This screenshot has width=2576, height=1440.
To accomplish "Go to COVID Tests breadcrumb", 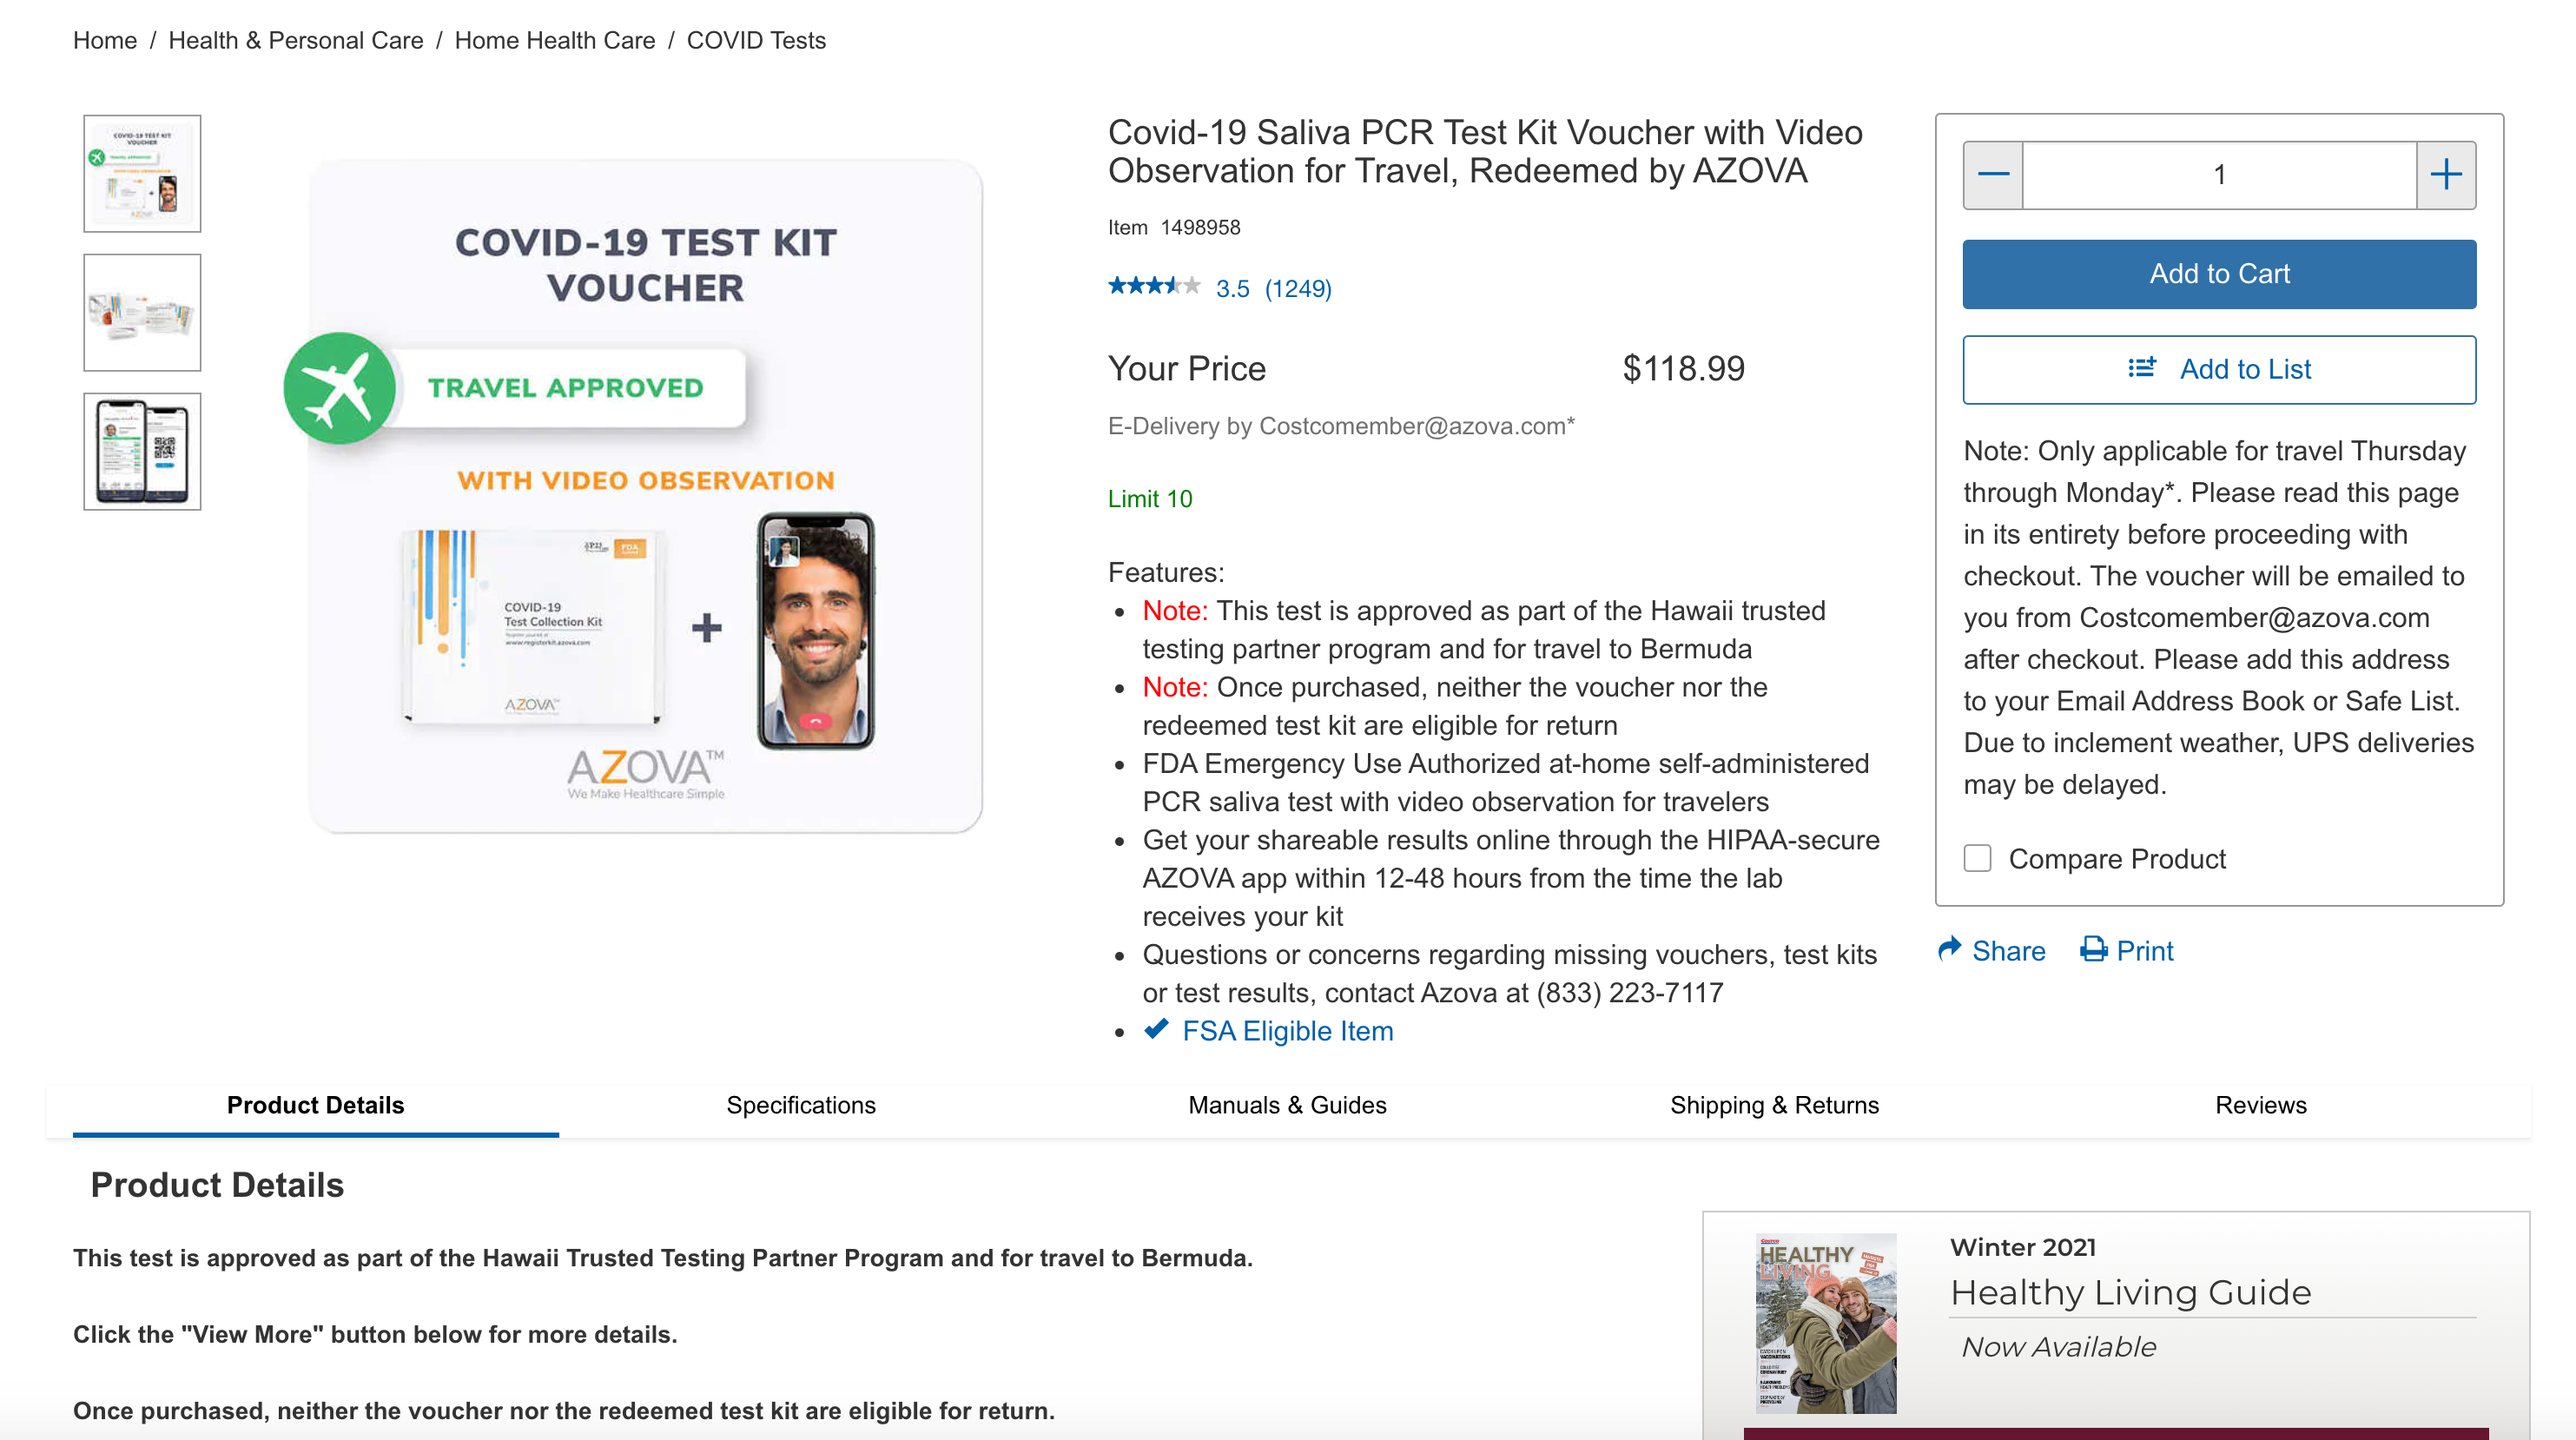I will coord(756,40).
